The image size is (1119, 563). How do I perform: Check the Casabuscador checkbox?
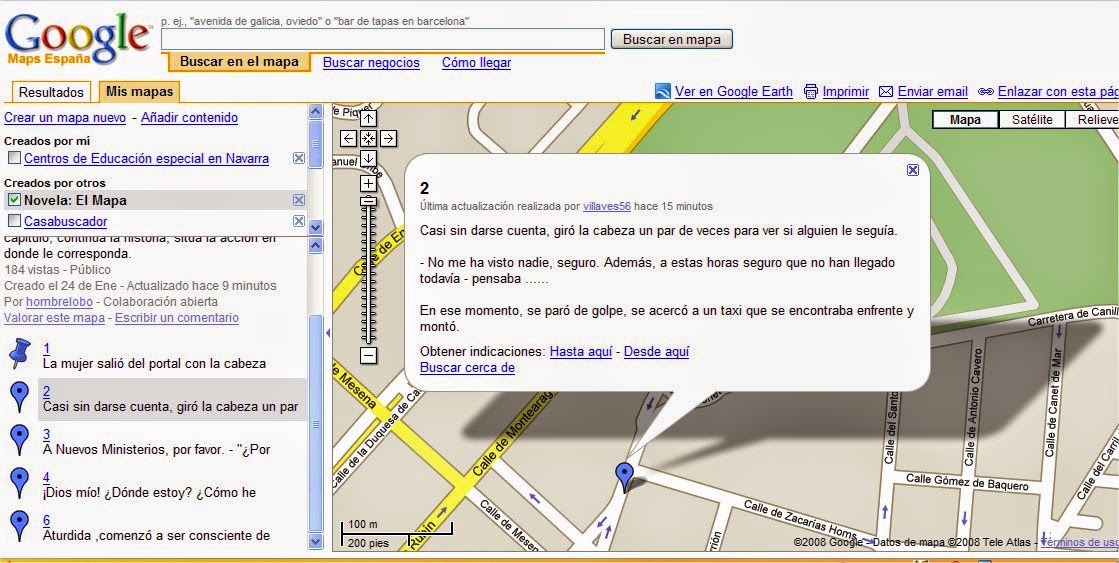tap(14, 220)
